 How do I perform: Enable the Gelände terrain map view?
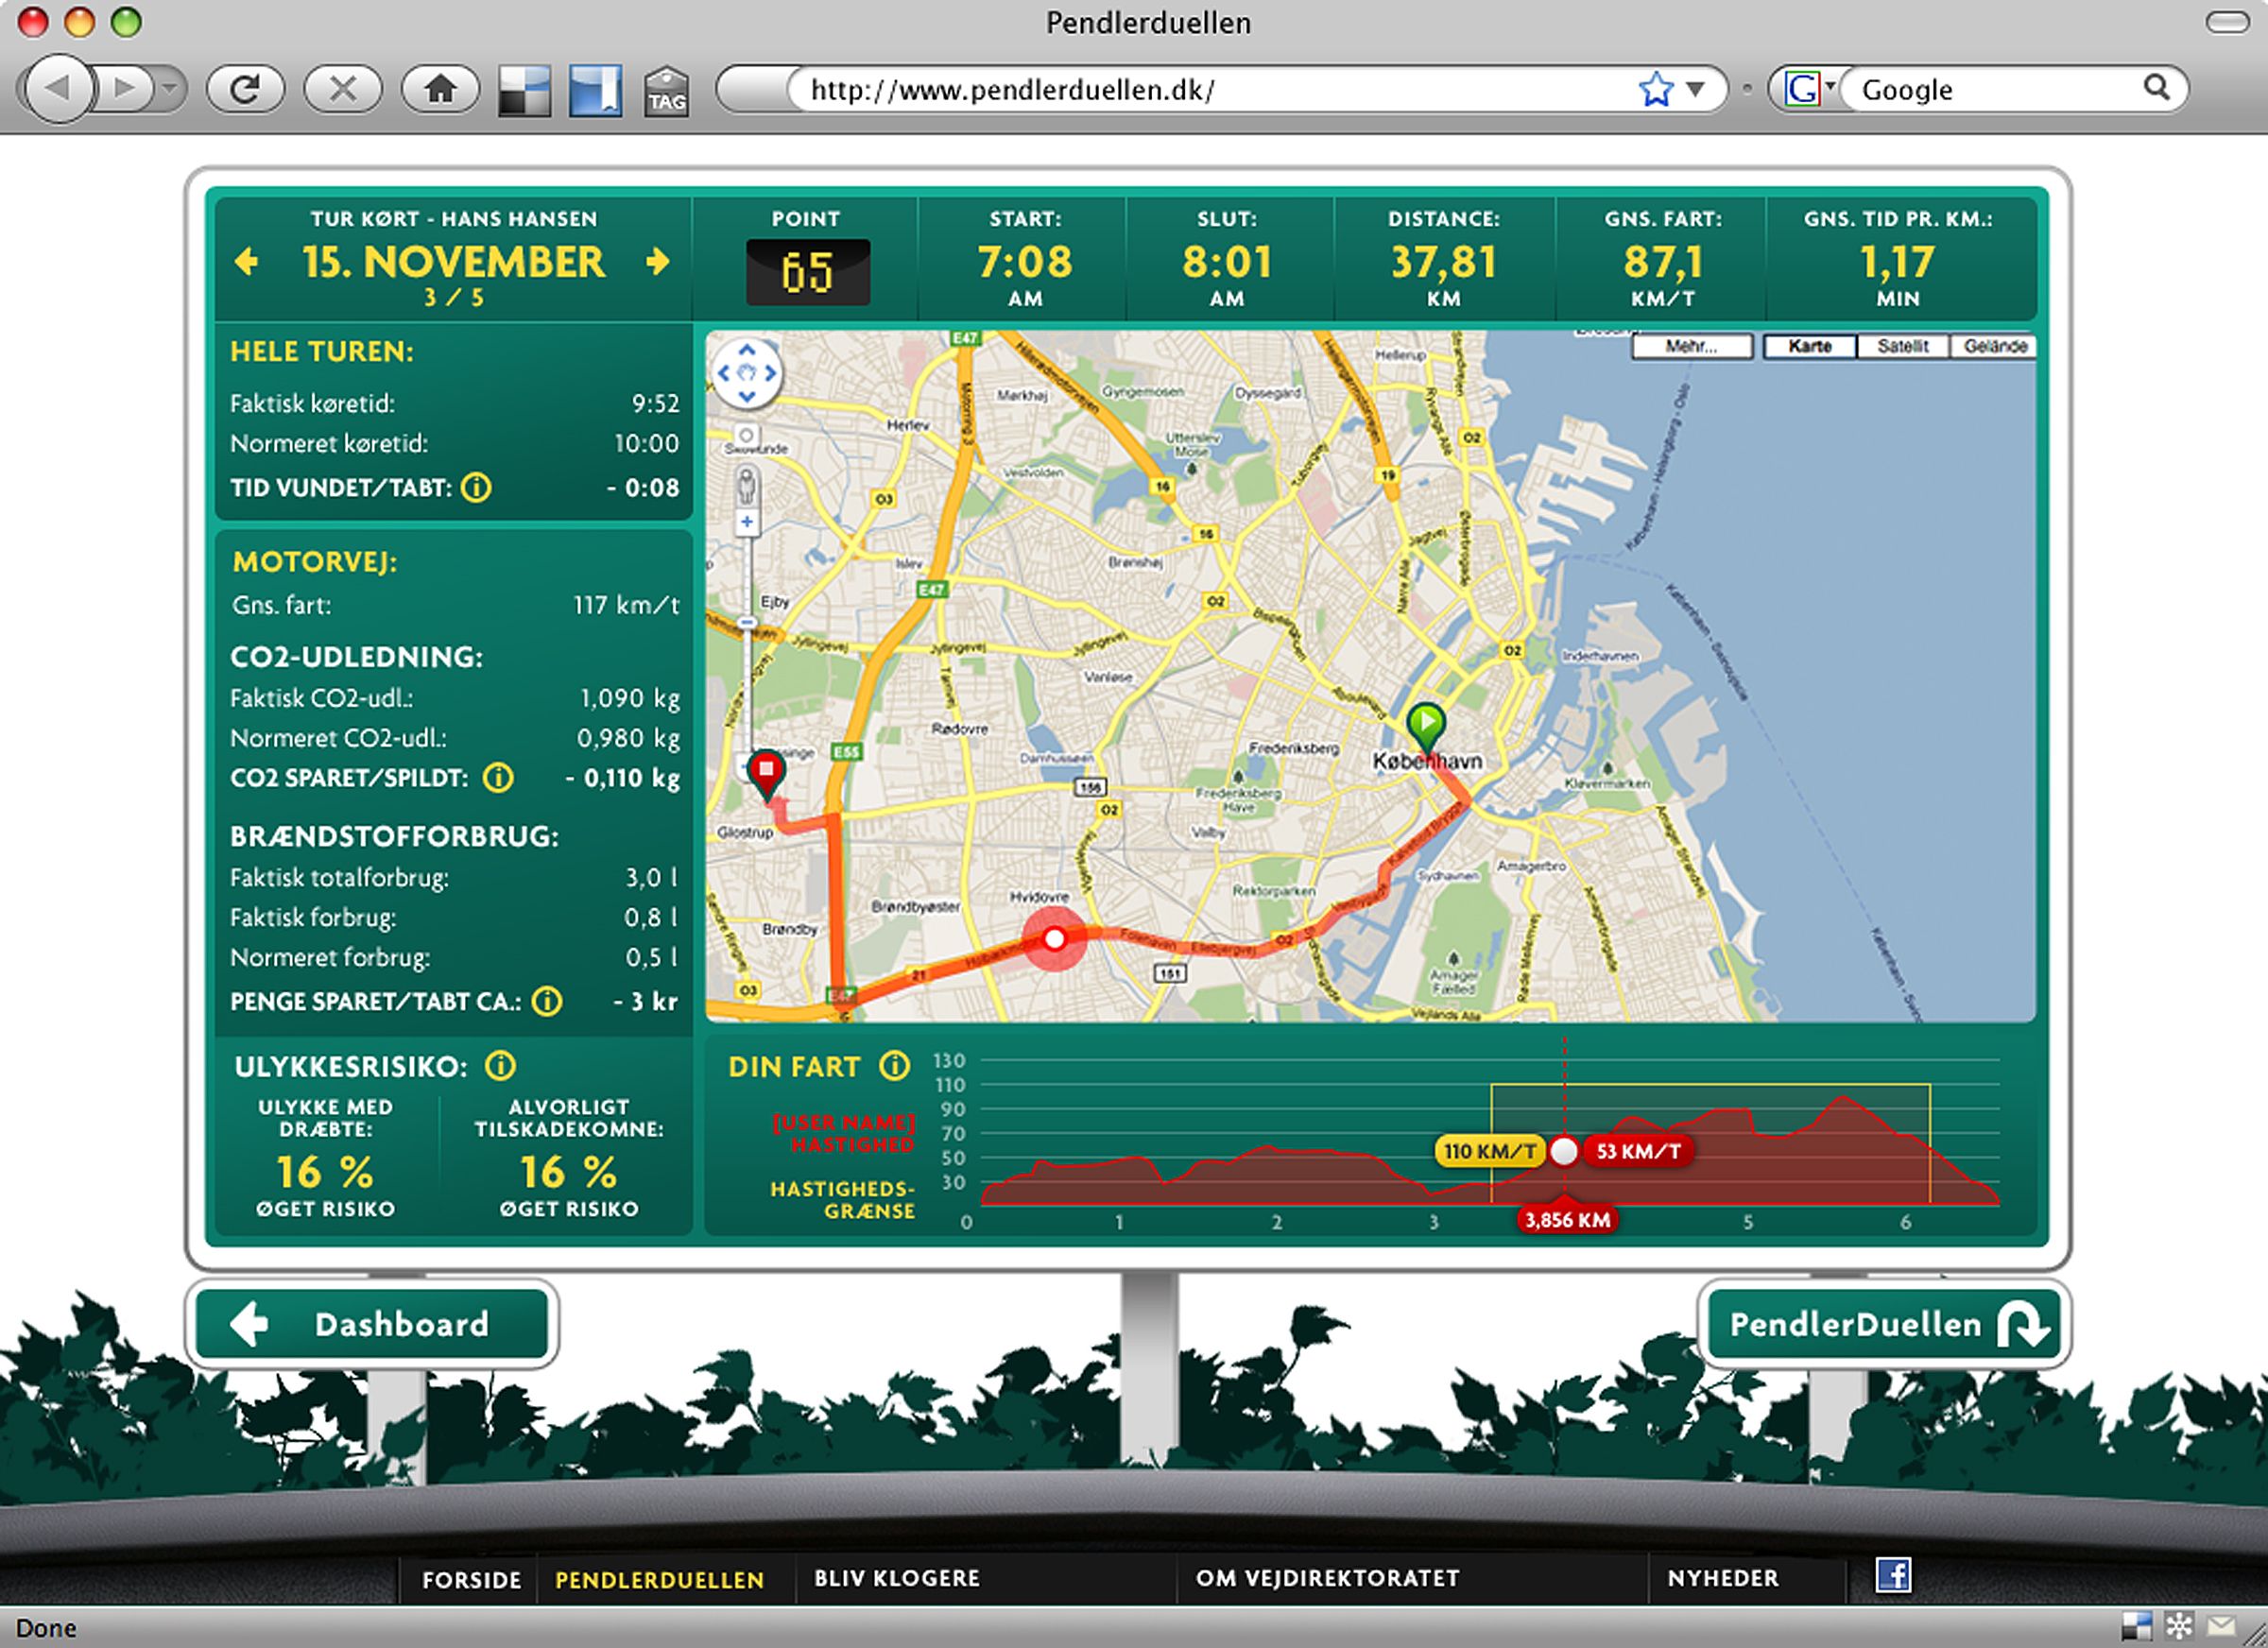(1994, 347)
